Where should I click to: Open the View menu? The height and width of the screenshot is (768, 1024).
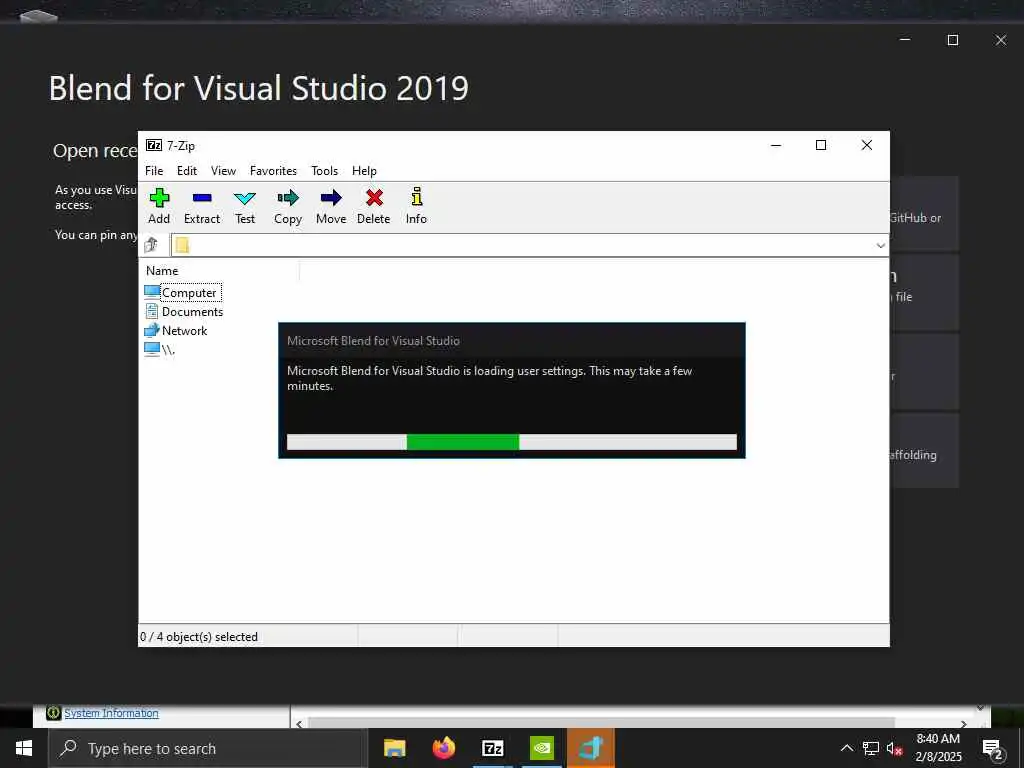(x=223, y=170)
